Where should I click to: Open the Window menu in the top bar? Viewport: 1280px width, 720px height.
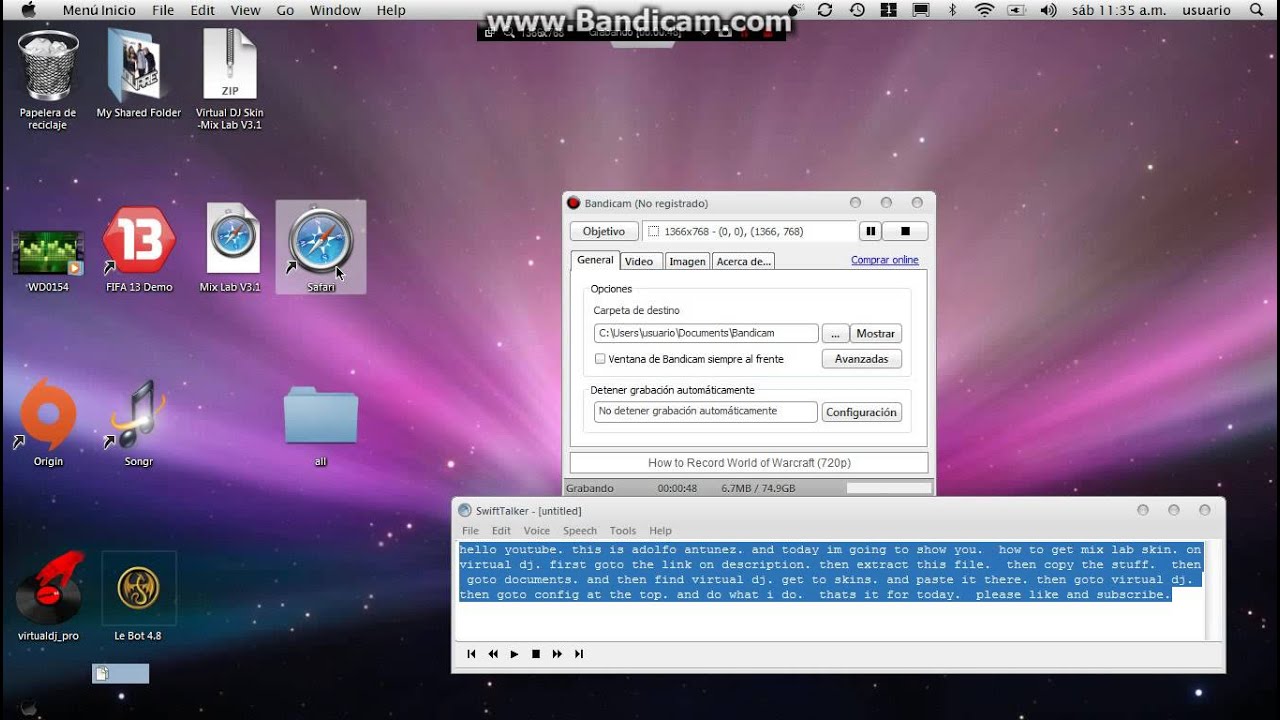click(335, 10)
